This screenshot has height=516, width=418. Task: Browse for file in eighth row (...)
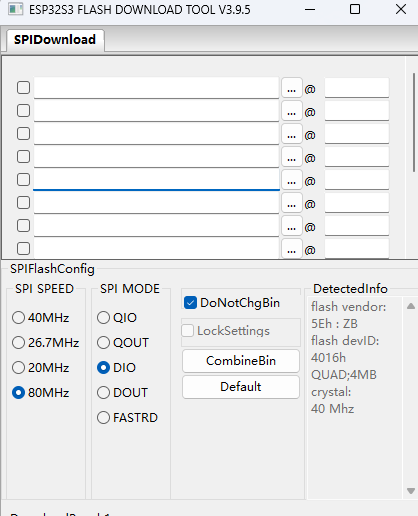[292, 249]
